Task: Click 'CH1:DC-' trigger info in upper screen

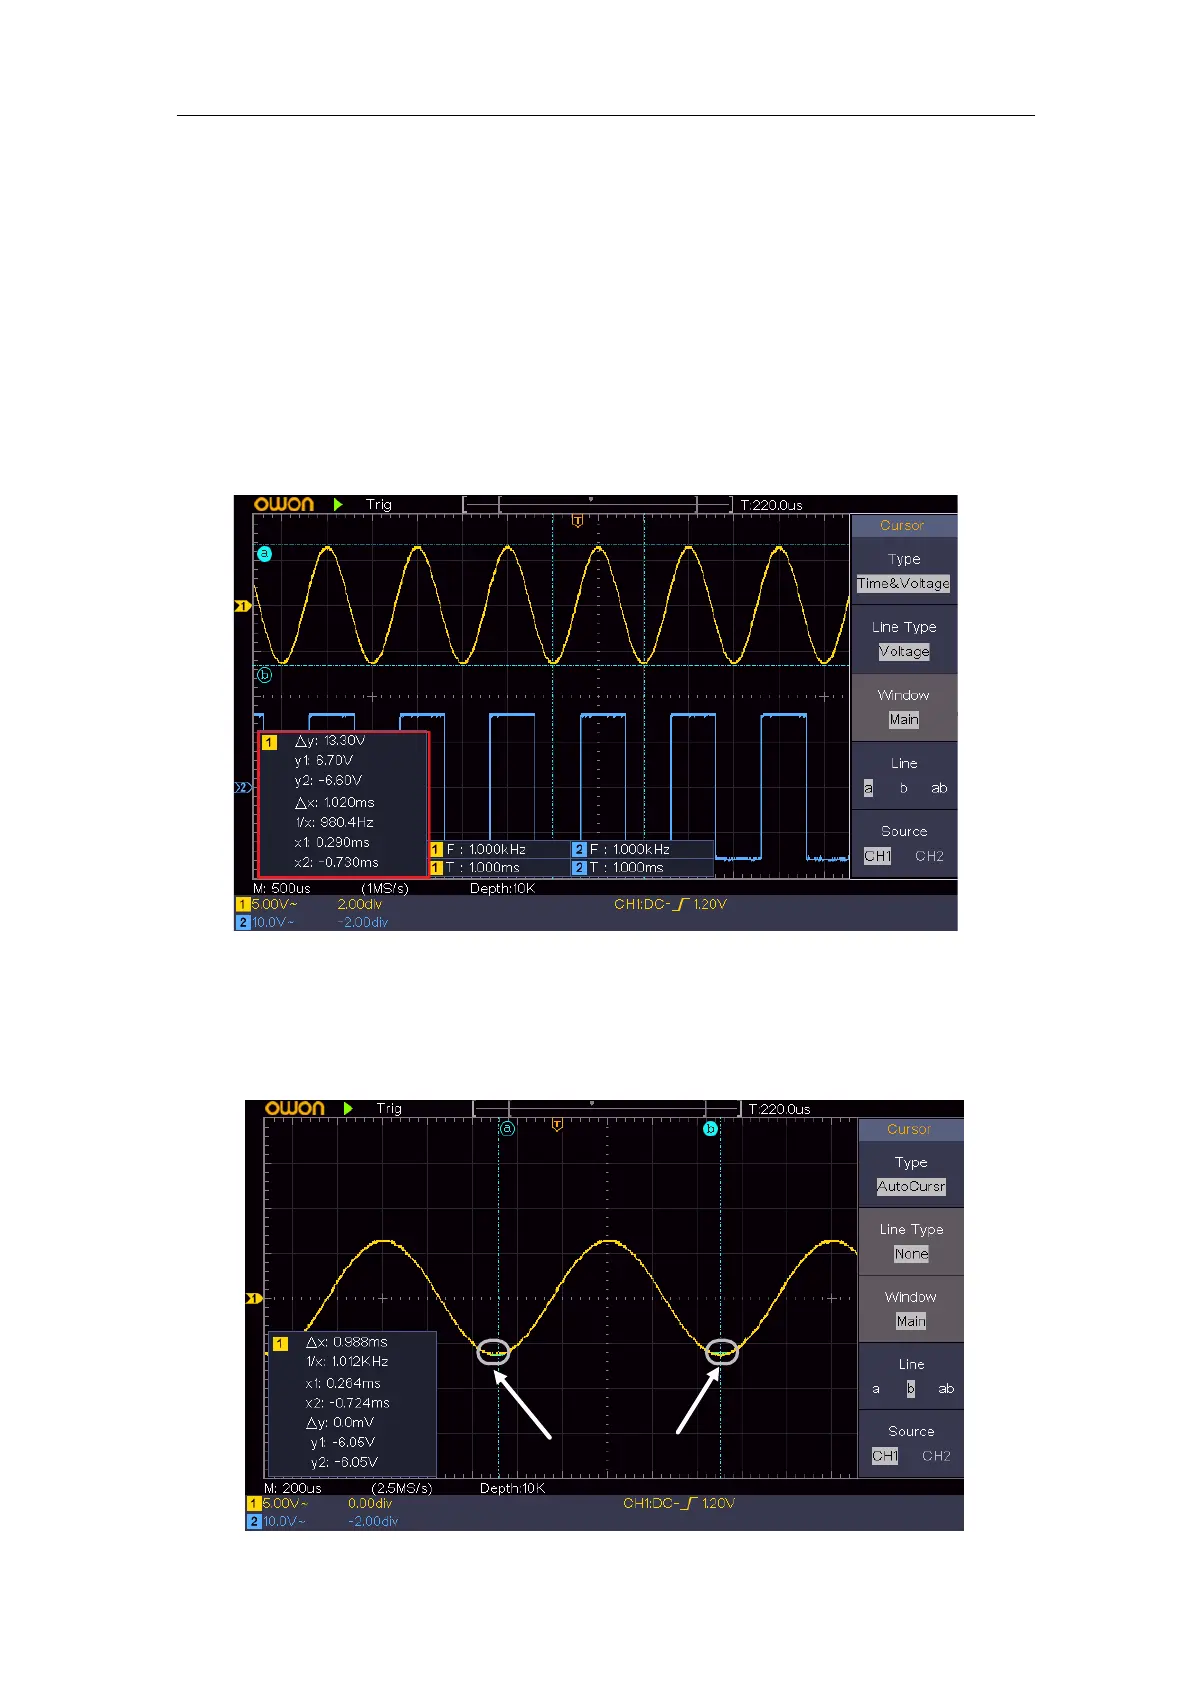Action: click(642, 904)
